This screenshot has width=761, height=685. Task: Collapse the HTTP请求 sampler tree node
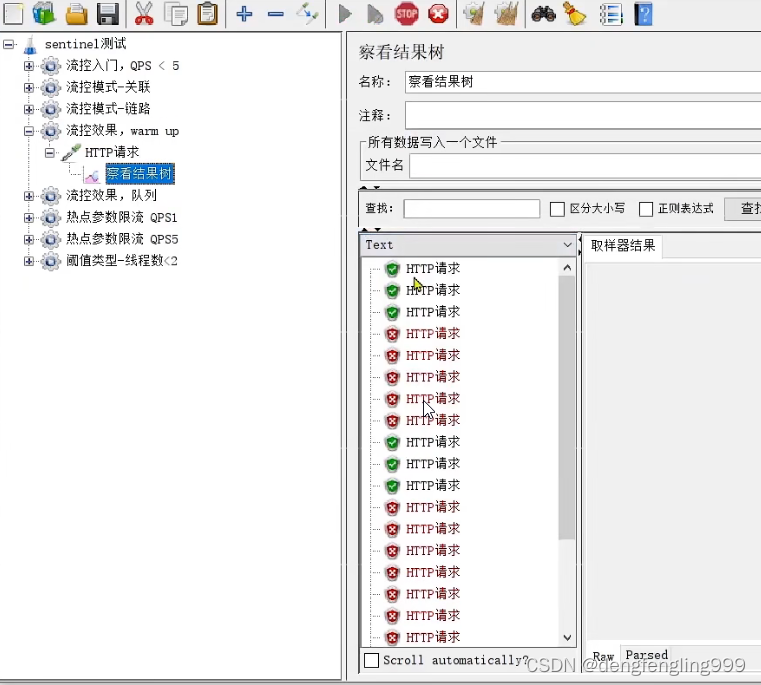pos(50,153)
